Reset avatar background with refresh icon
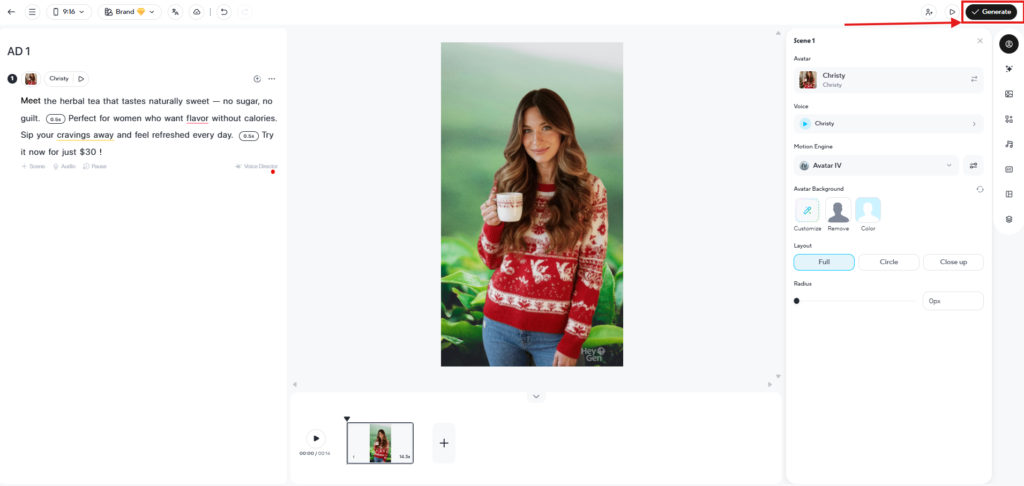The width and height of the screenshot is (1024, 486). pos(980,189)
